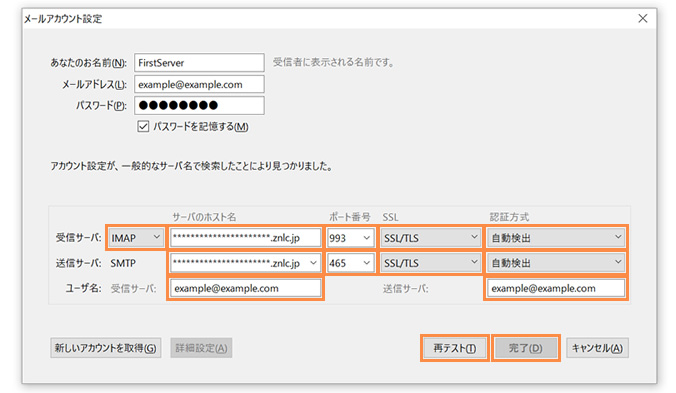Image resolution: width=676 pixels, height=393 pixels.
Task: Open the IMAP protocol dropdown
Action: [135, 238]
